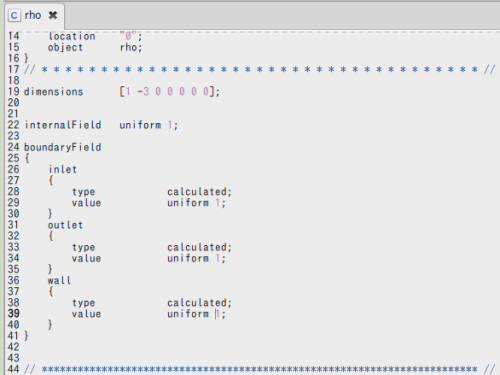This screenshot has width=500, height=375.
Task: Click line number 39 in the gutter
Action: tap(14, 313)
